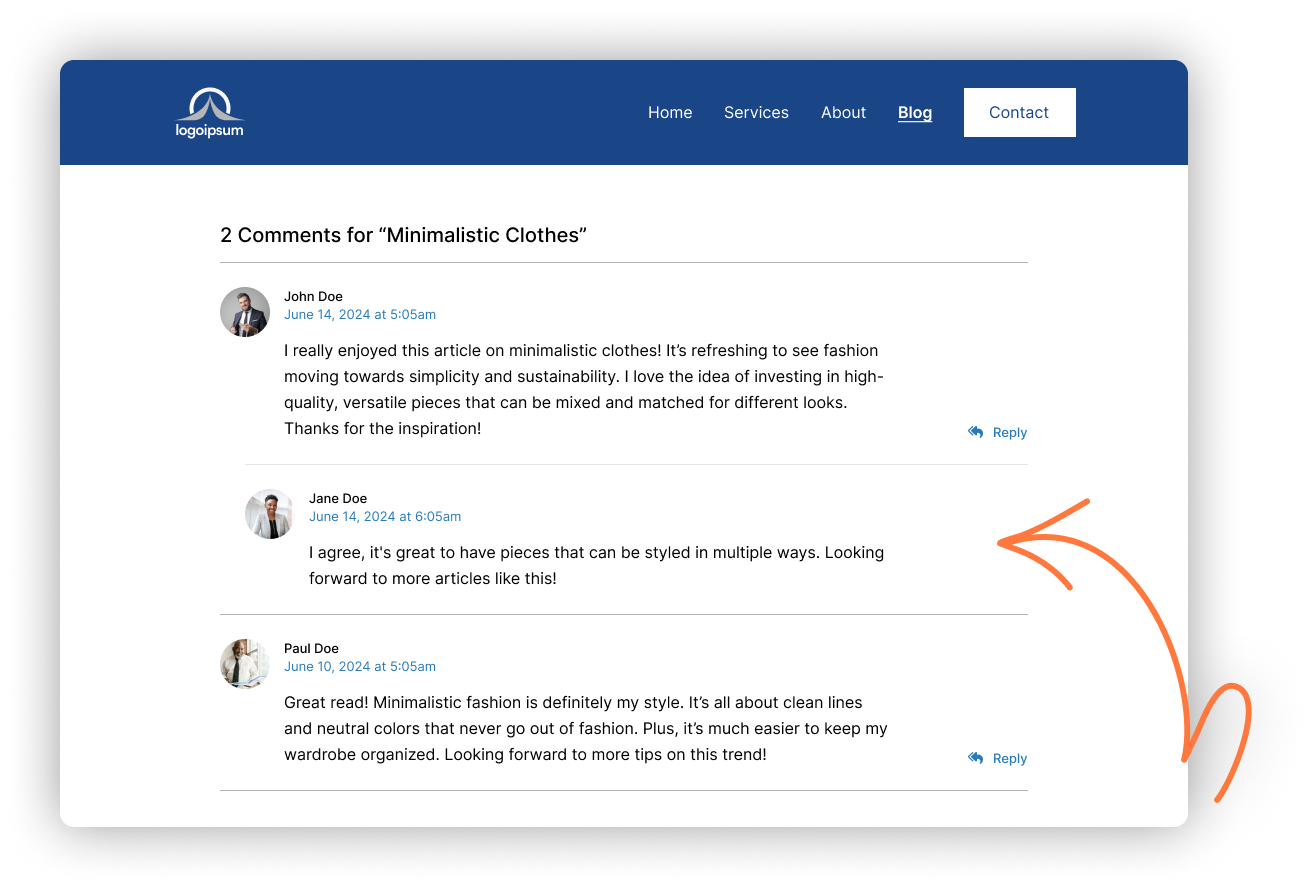
Task: Open the June 14, 2024 at 5:05am timestamp
Action: click(360, 315)
